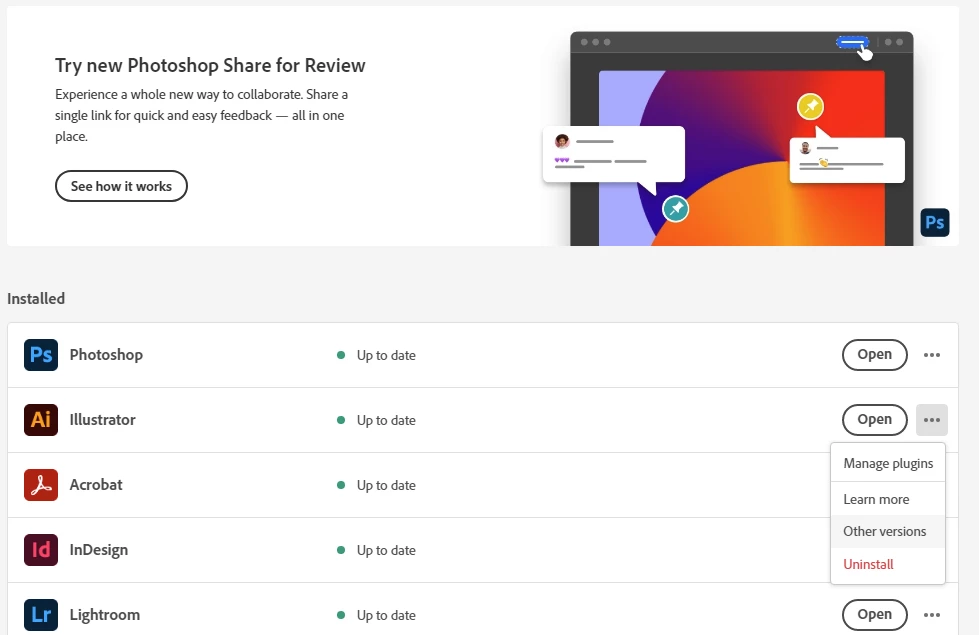Open more options for Photoshop
This screenshot has width=979, height=635.
tap(932, 355)
